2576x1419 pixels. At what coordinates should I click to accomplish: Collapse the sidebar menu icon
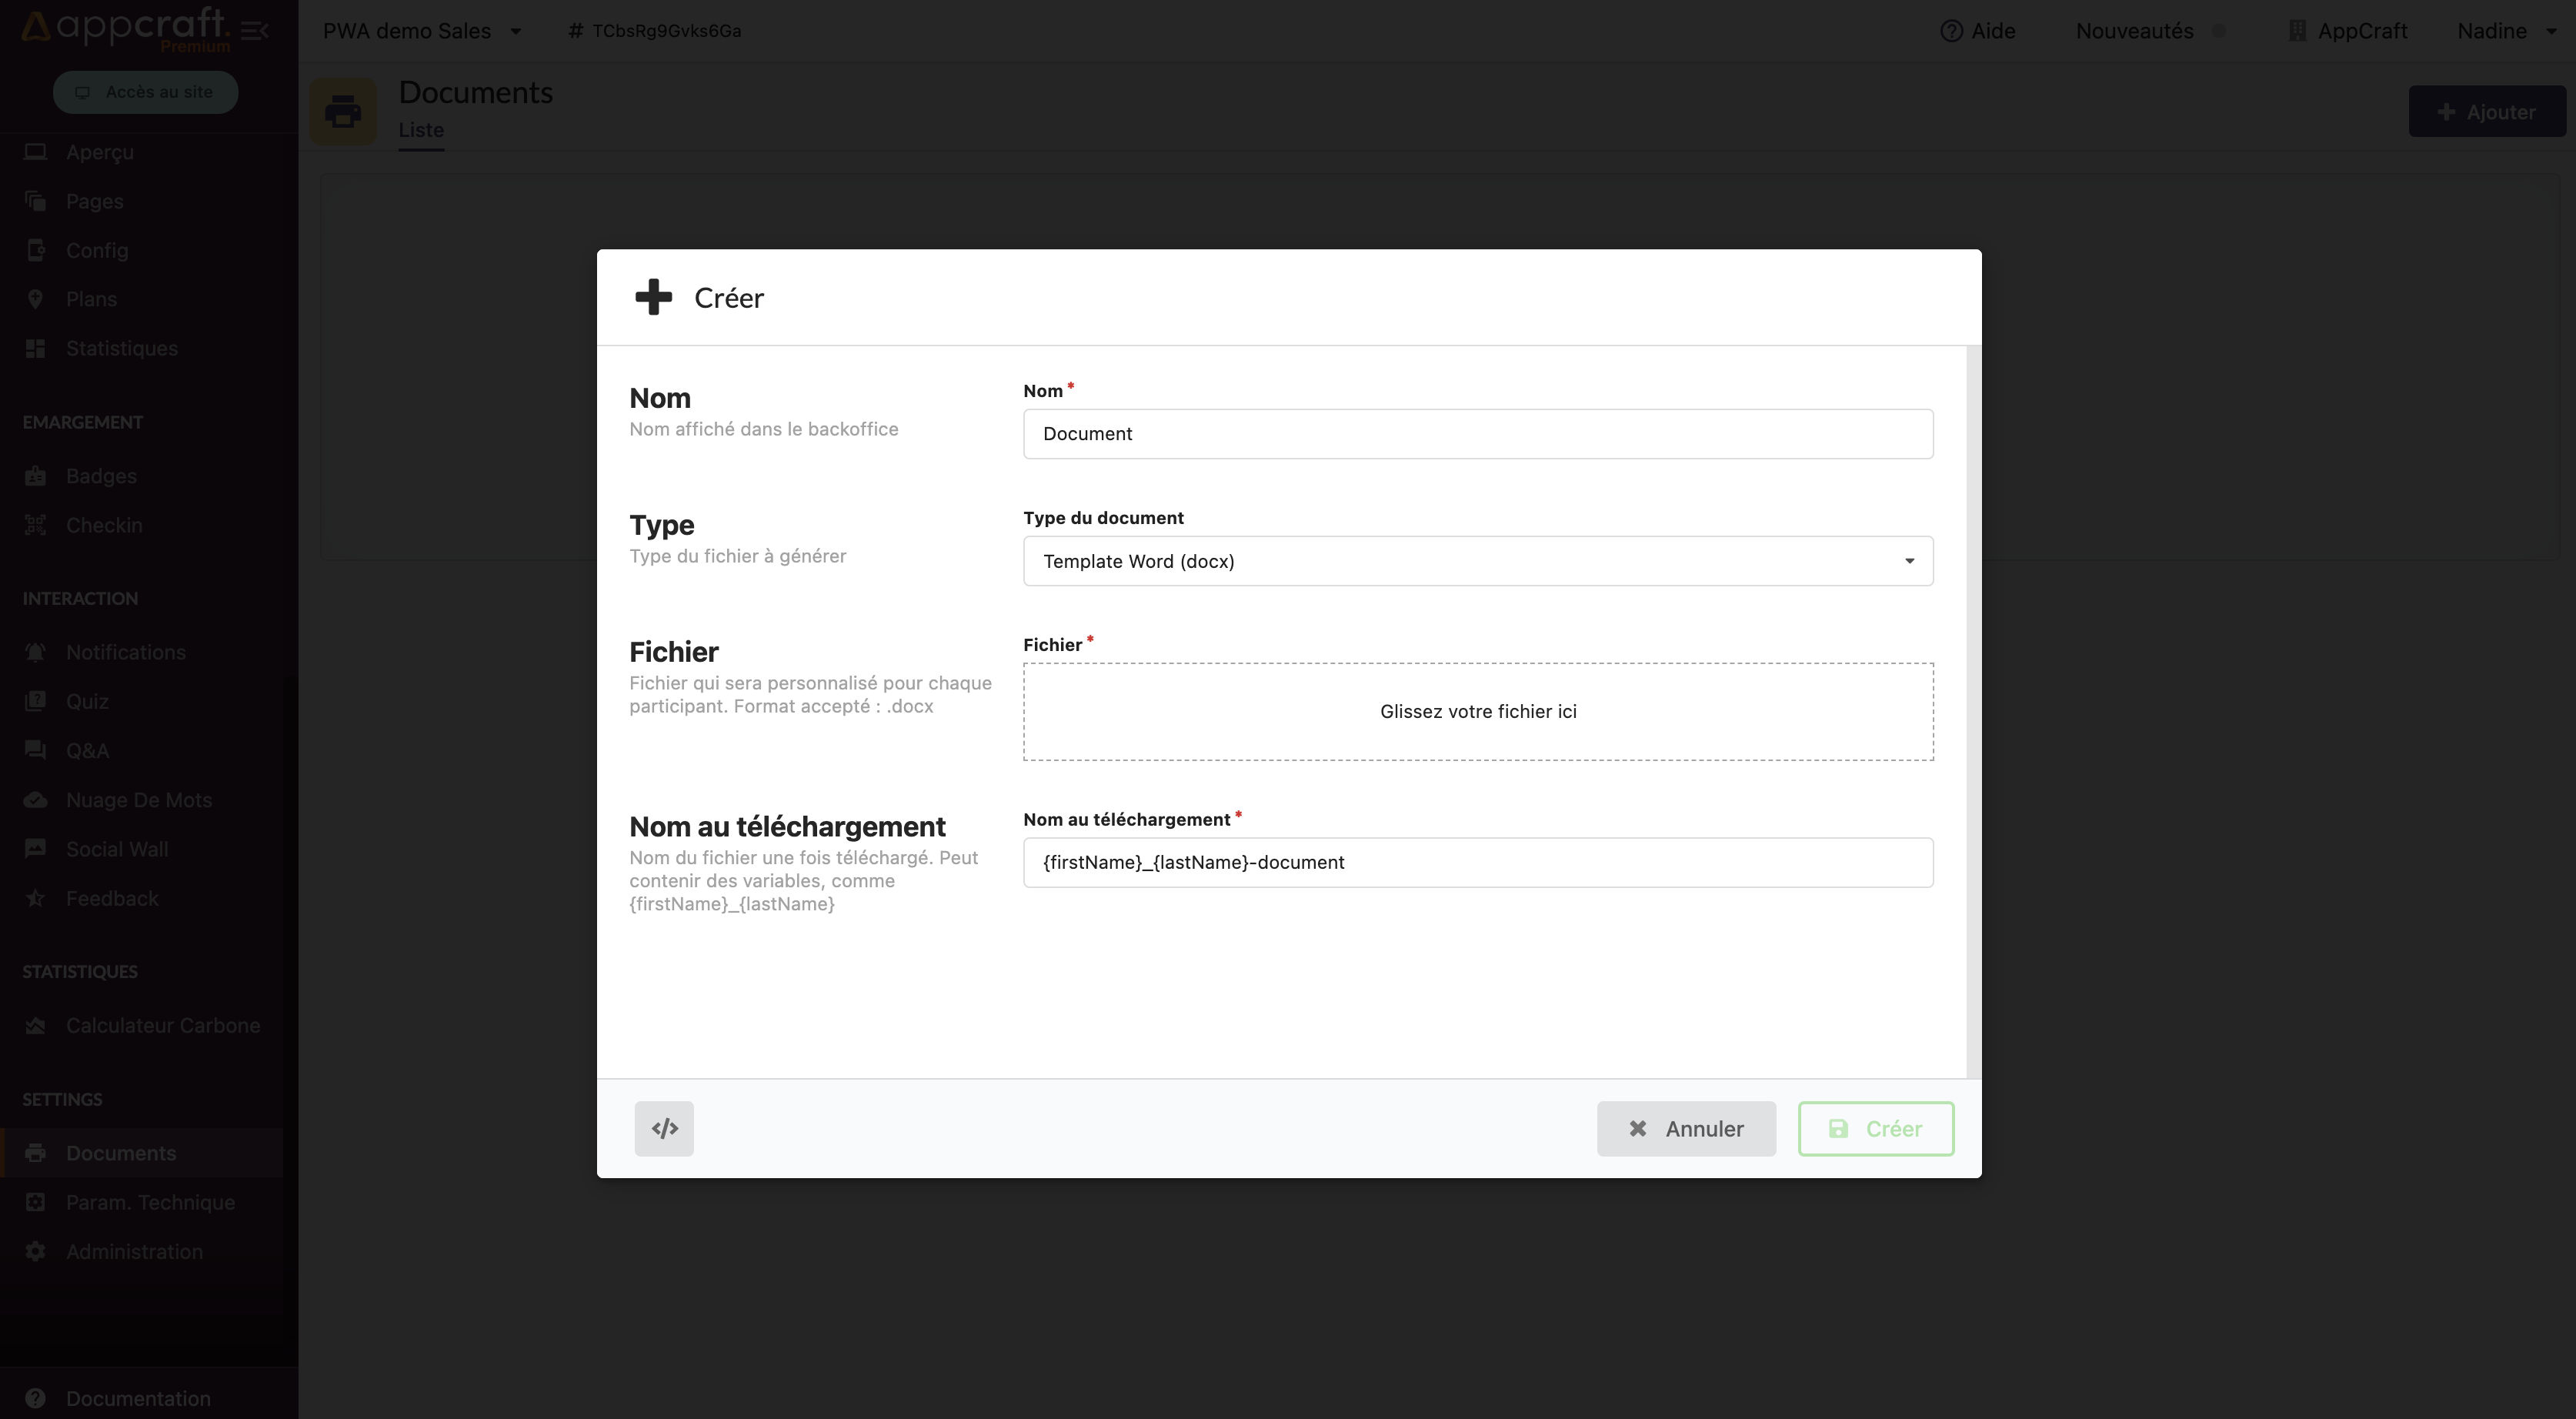coord(255,30)
